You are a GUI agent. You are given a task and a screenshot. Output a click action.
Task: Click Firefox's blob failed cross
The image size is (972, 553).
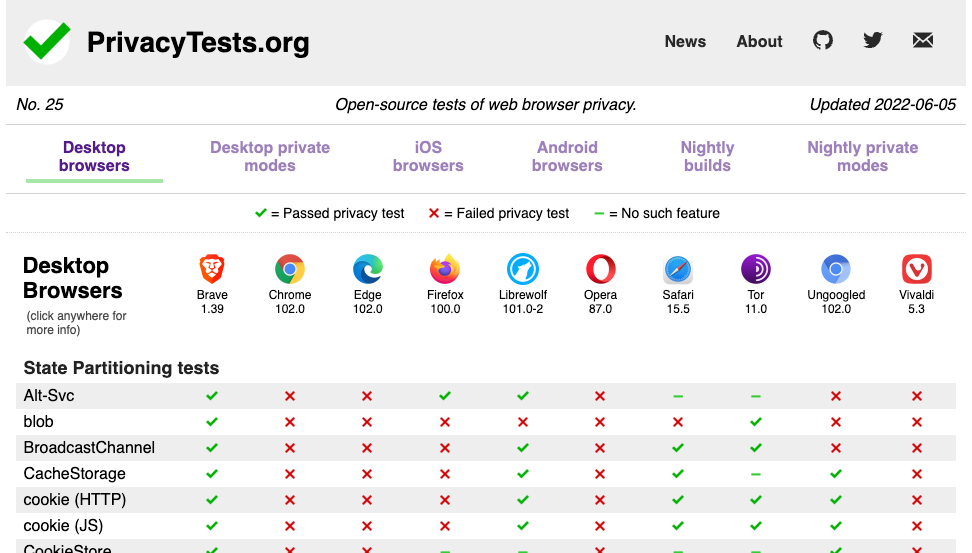[445, 422]
